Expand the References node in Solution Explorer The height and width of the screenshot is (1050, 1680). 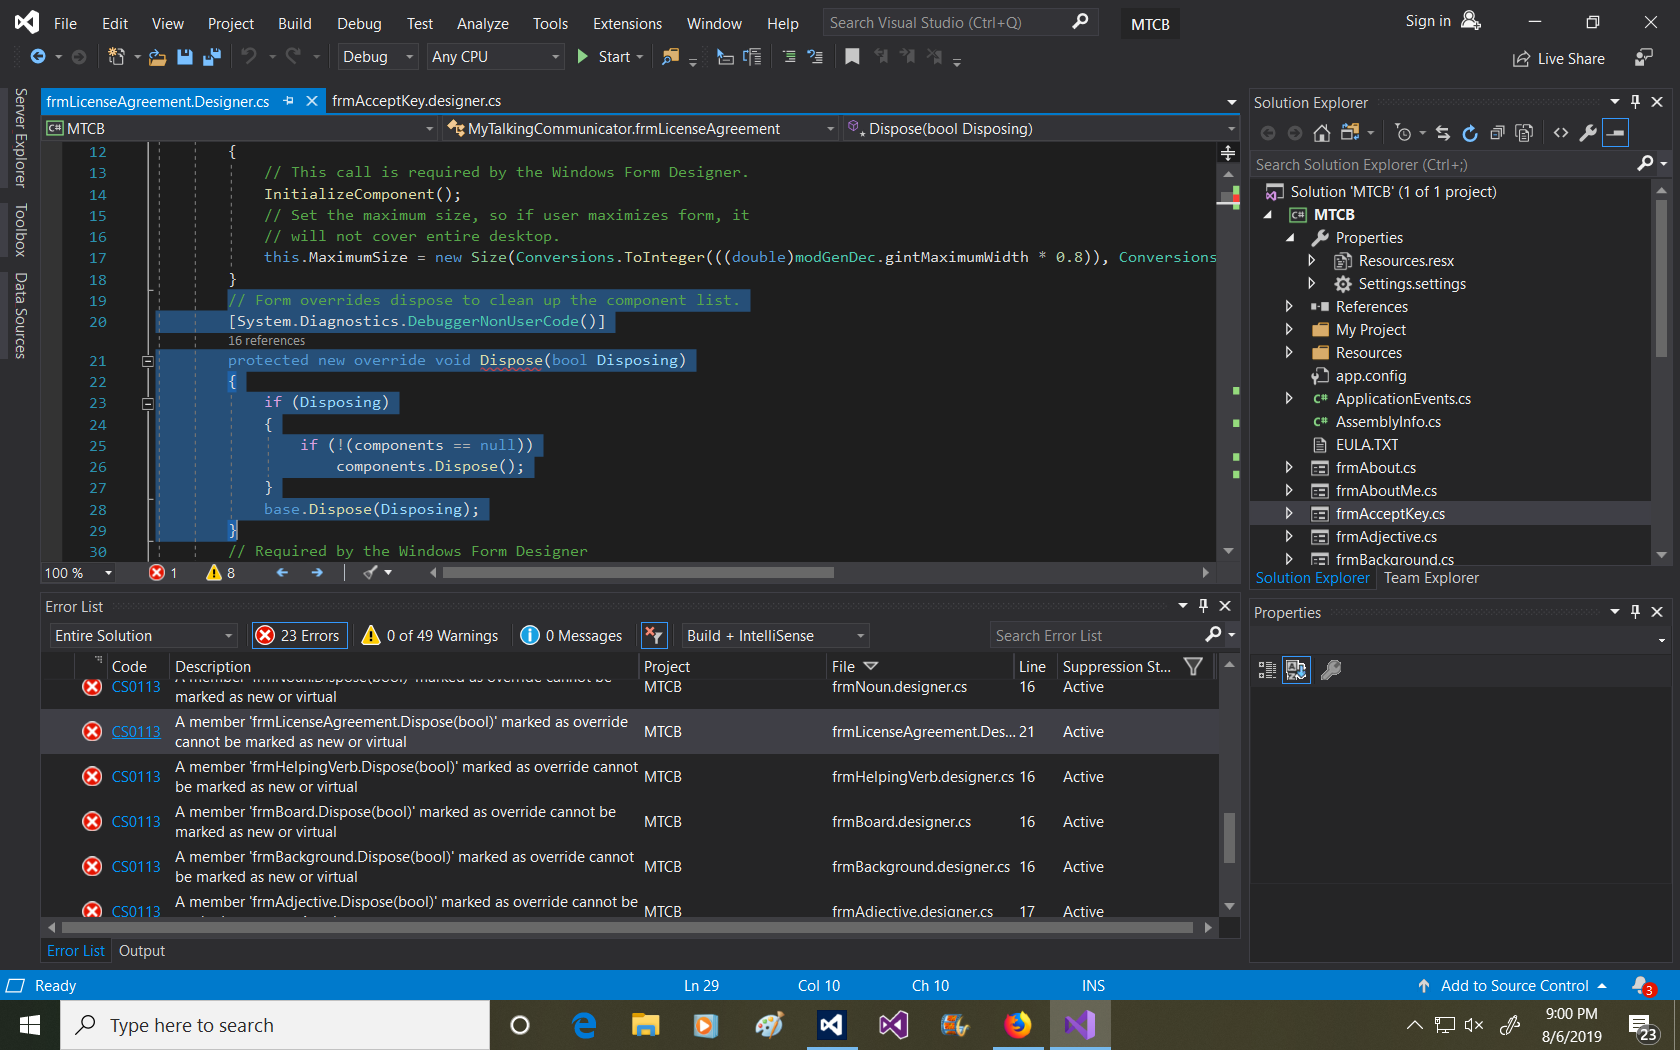[1289, 306]
